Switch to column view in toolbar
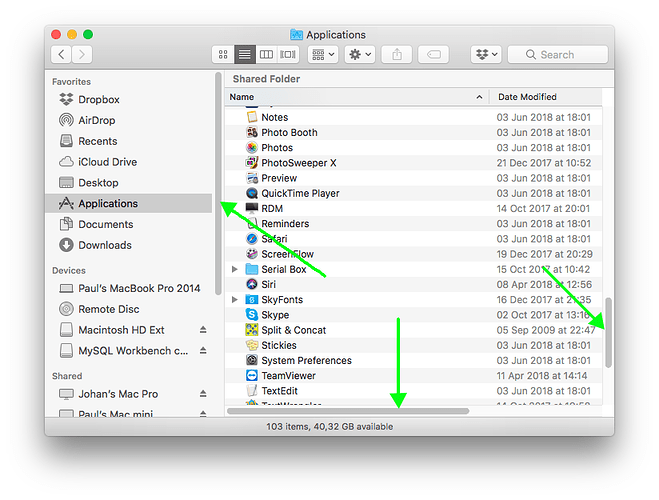Screen dimensions: 659x500 [267, 55]
